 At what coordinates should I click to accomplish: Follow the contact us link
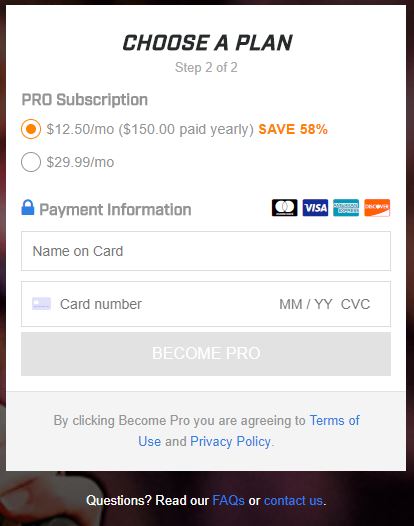pos(294,501)
